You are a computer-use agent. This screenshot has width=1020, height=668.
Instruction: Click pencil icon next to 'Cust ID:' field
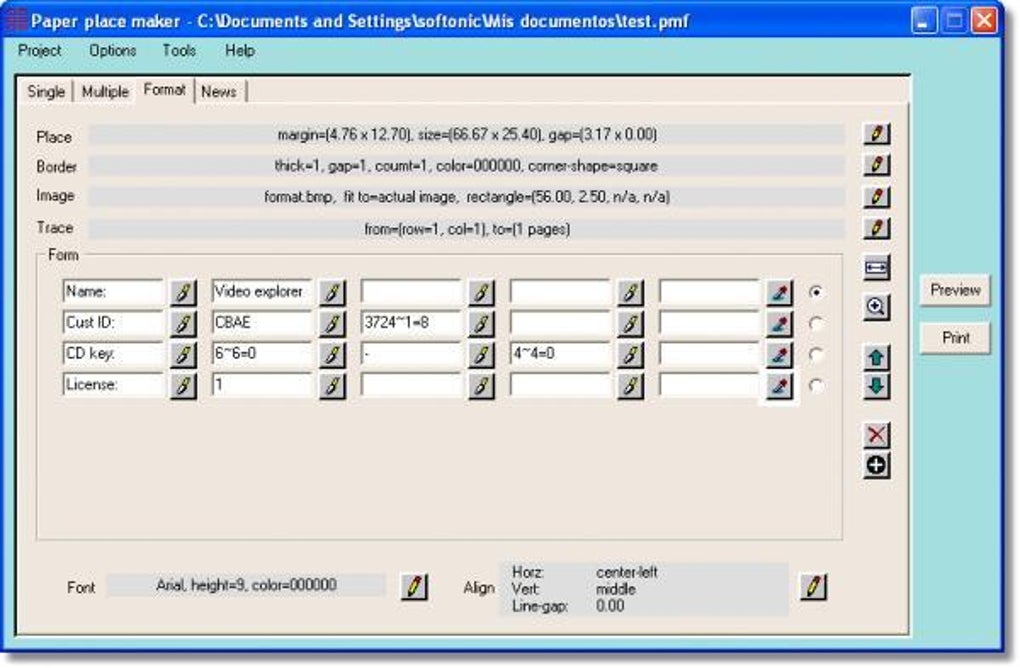click(x=183, y=323)
